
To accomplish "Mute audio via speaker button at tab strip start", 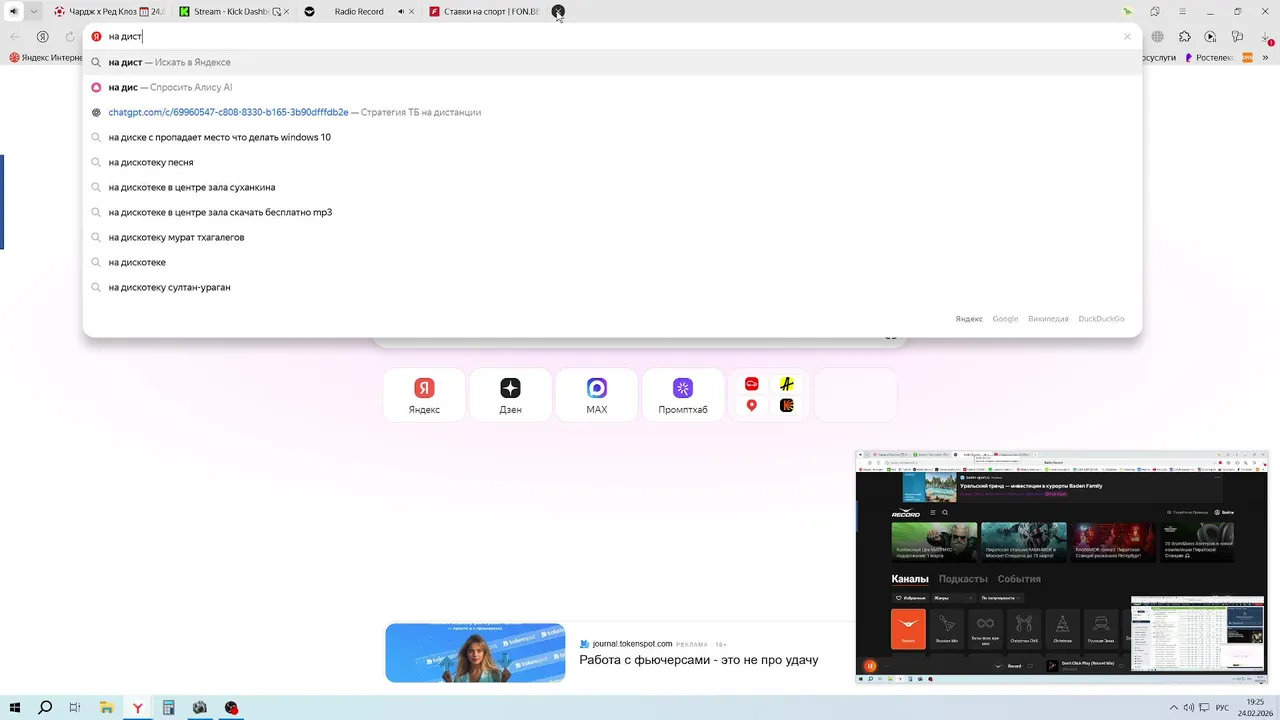I will click(x=13, y=11).
